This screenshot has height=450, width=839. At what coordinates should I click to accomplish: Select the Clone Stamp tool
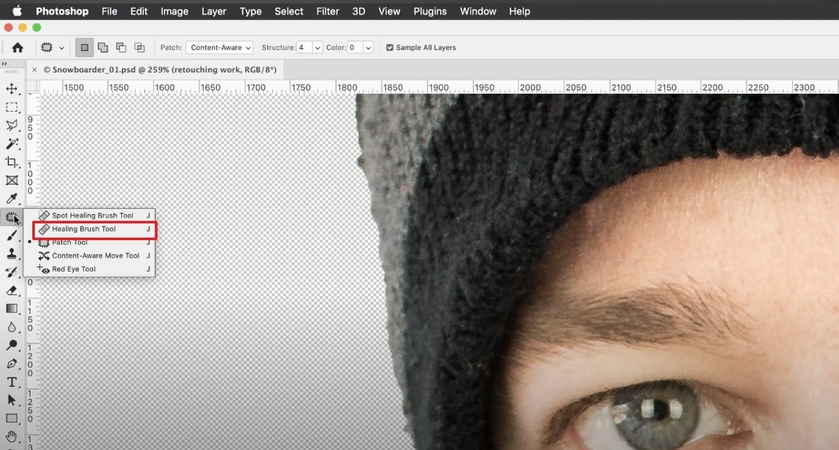tap(12, 254)
